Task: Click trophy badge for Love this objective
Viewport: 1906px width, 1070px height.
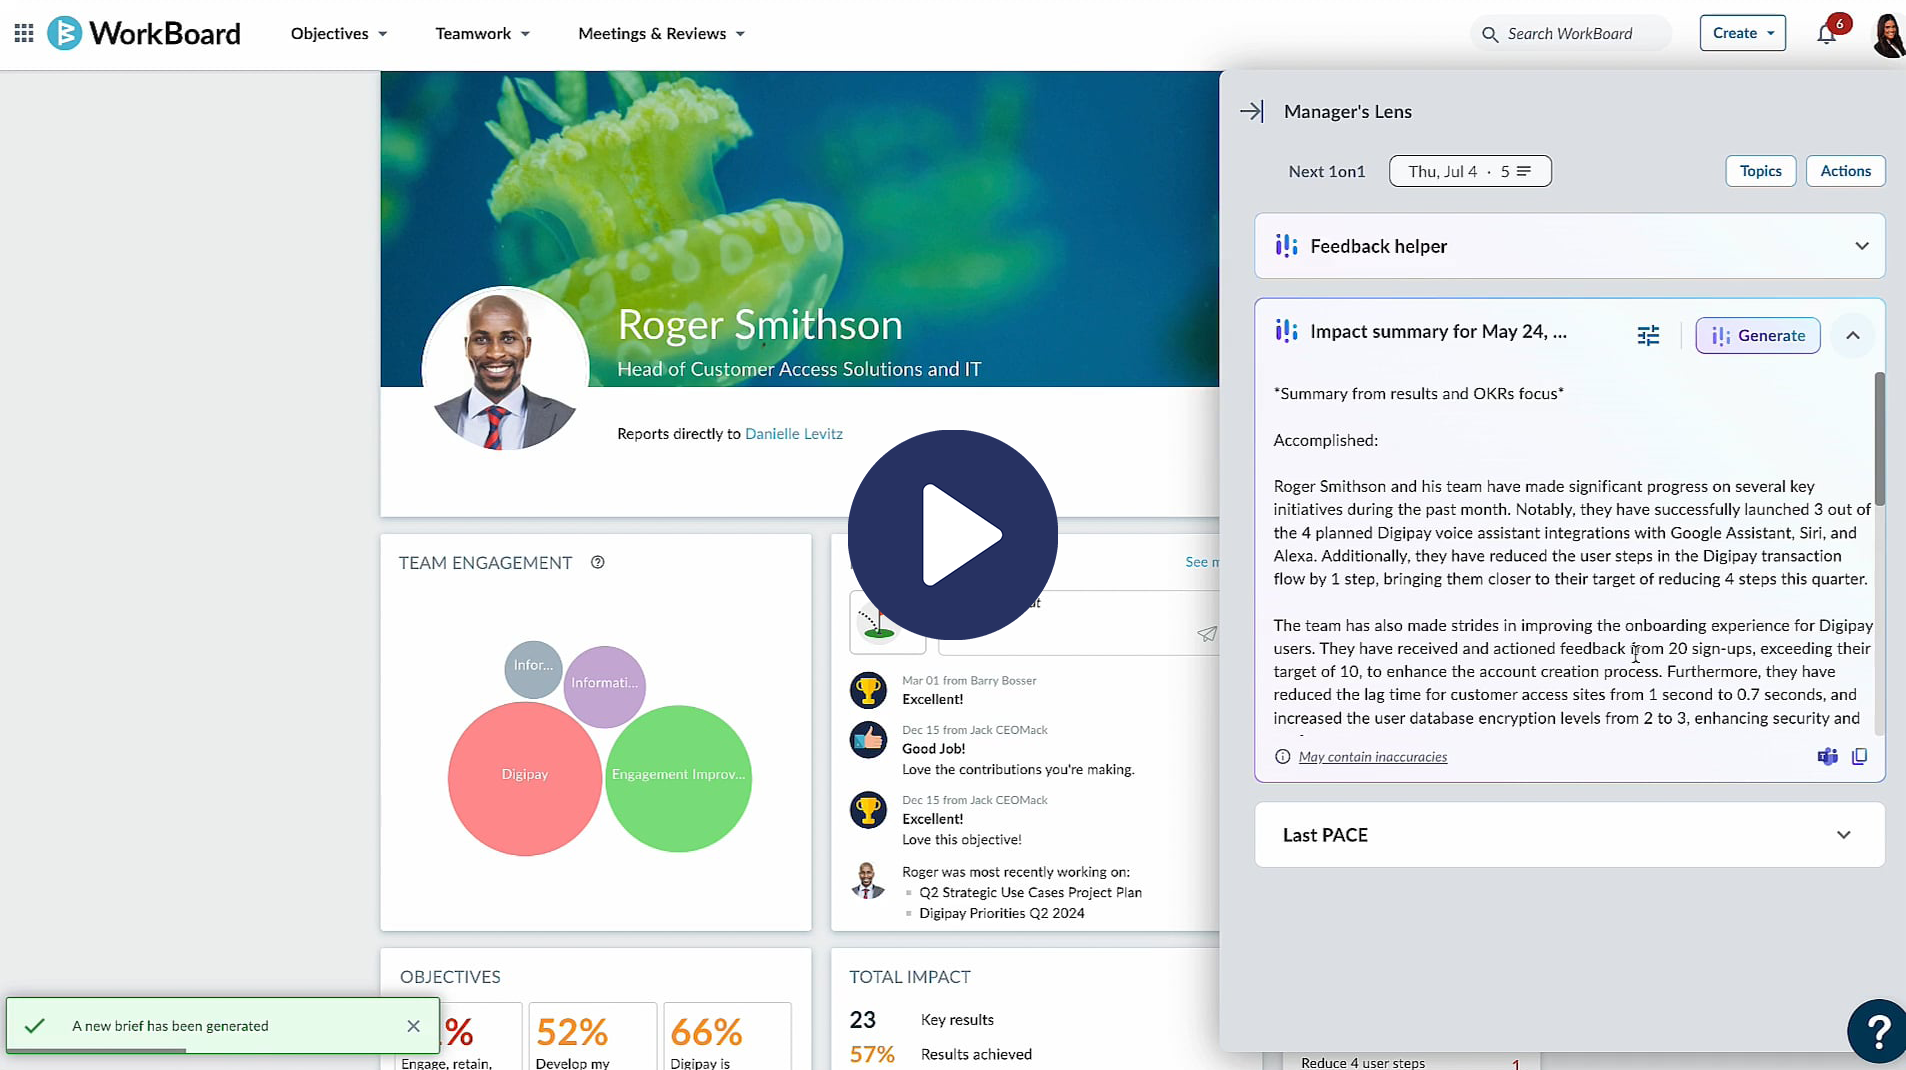Action: click(x=868, y=810)
